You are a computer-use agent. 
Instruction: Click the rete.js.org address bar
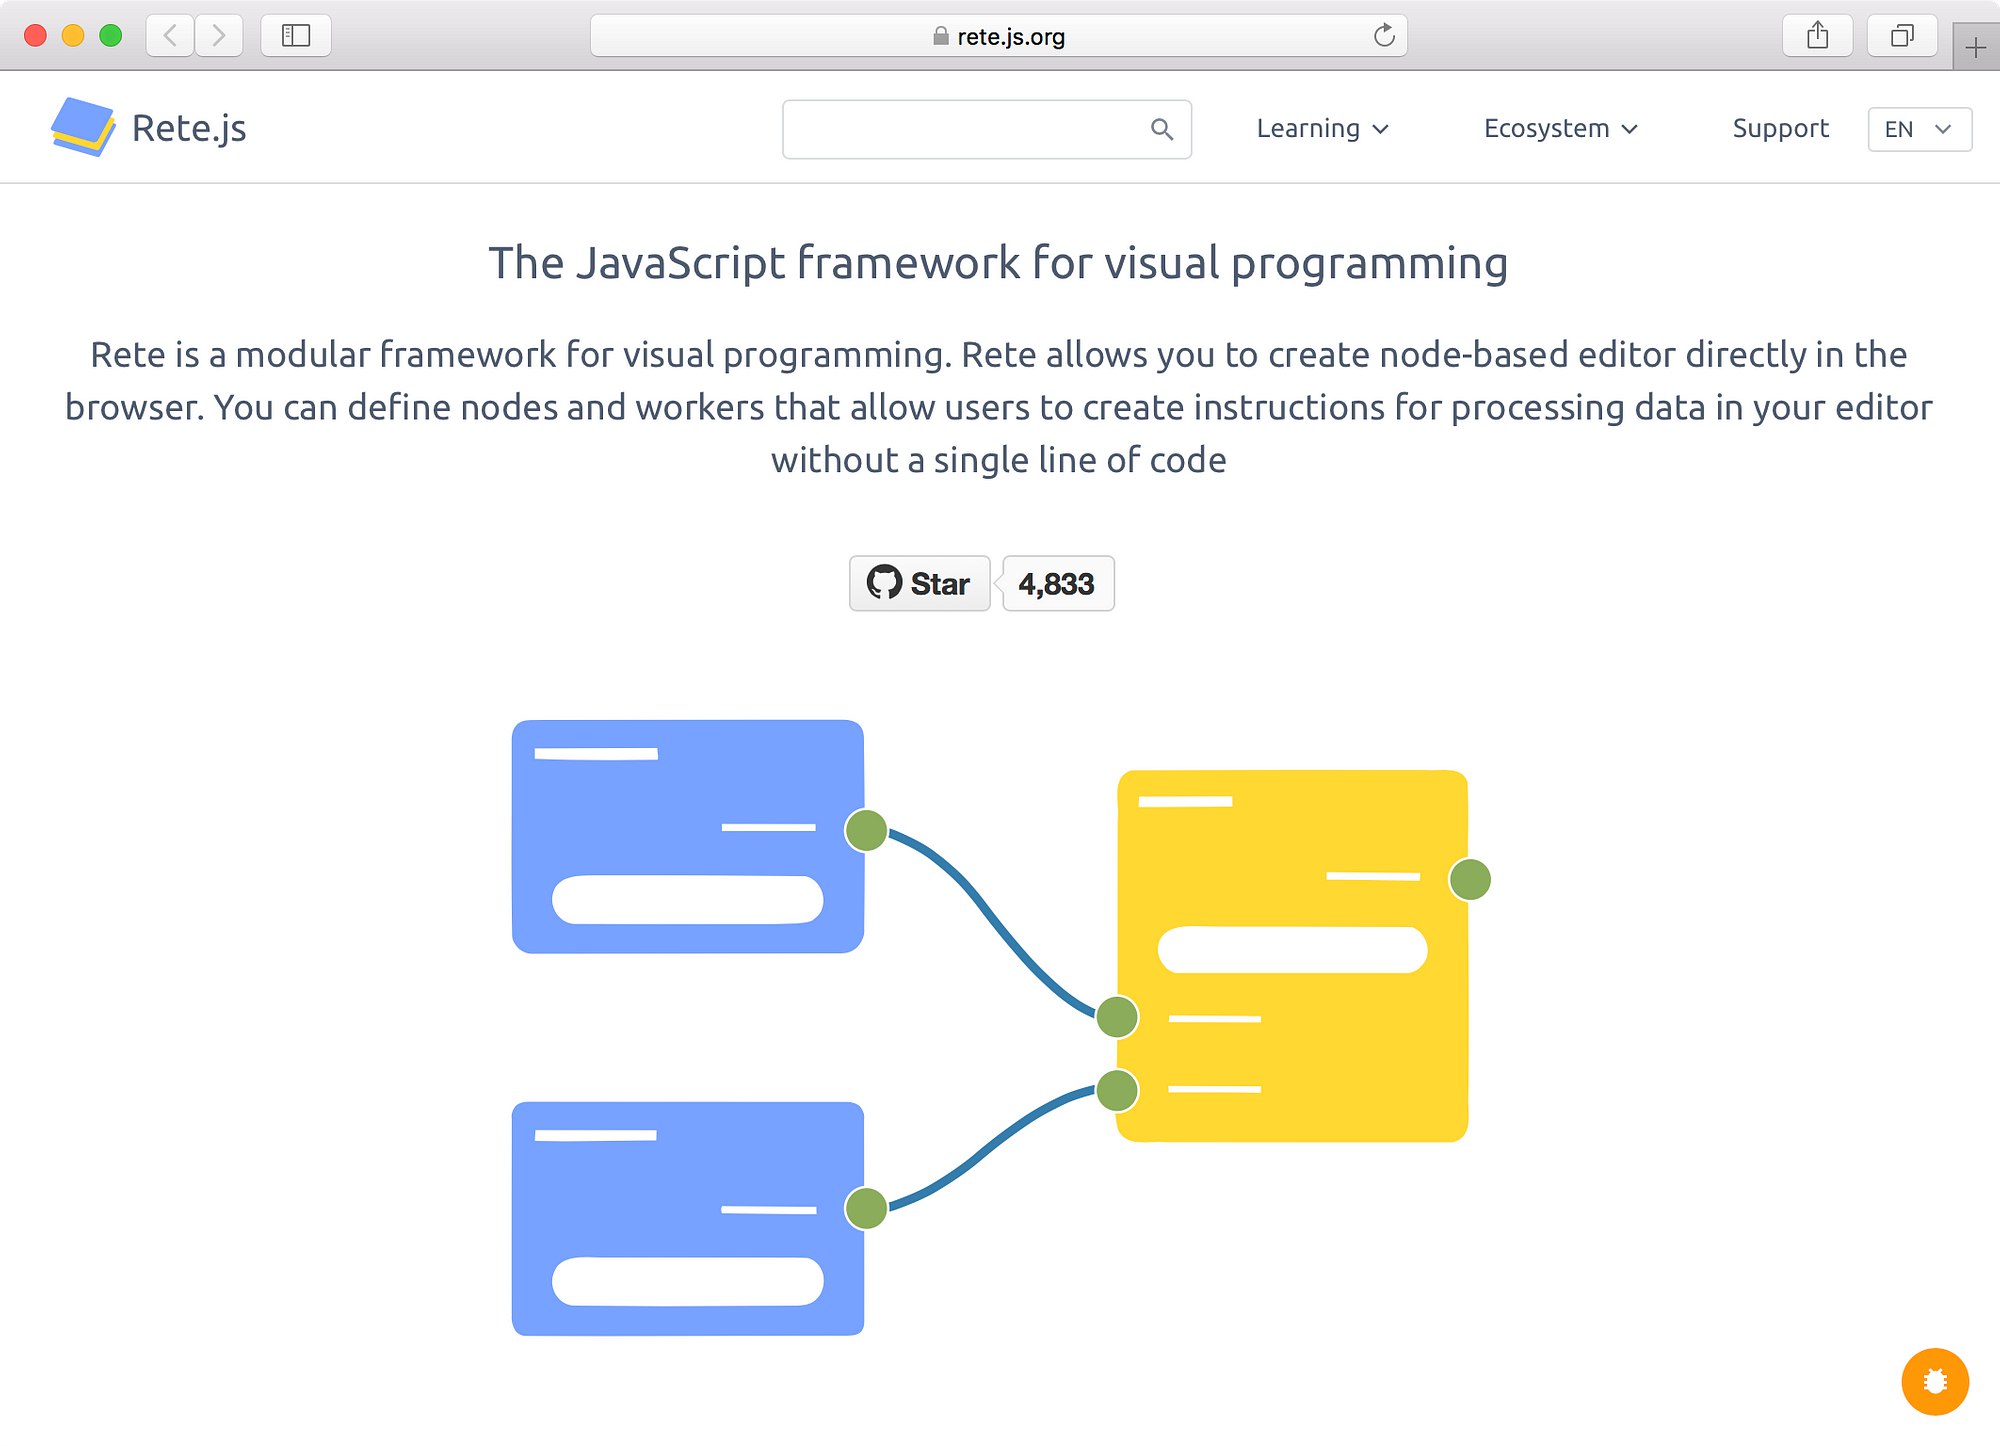coord(998,36)
